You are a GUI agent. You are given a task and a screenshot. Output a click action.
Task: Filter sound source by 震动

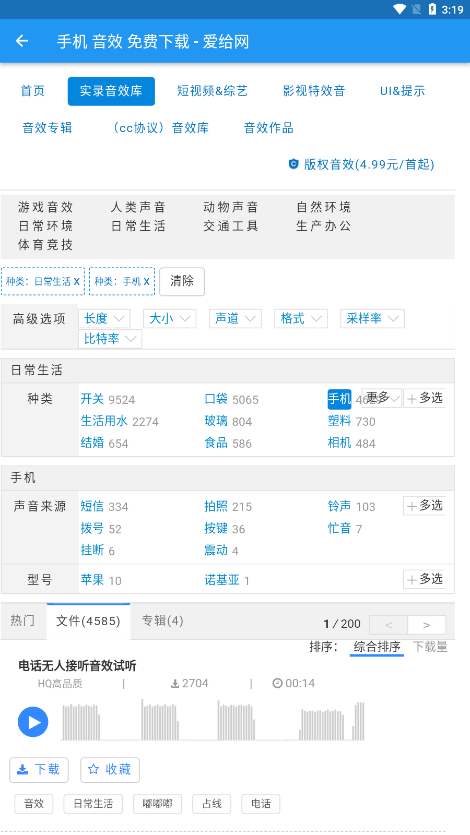pyautogui.click(x=216, y=550)
